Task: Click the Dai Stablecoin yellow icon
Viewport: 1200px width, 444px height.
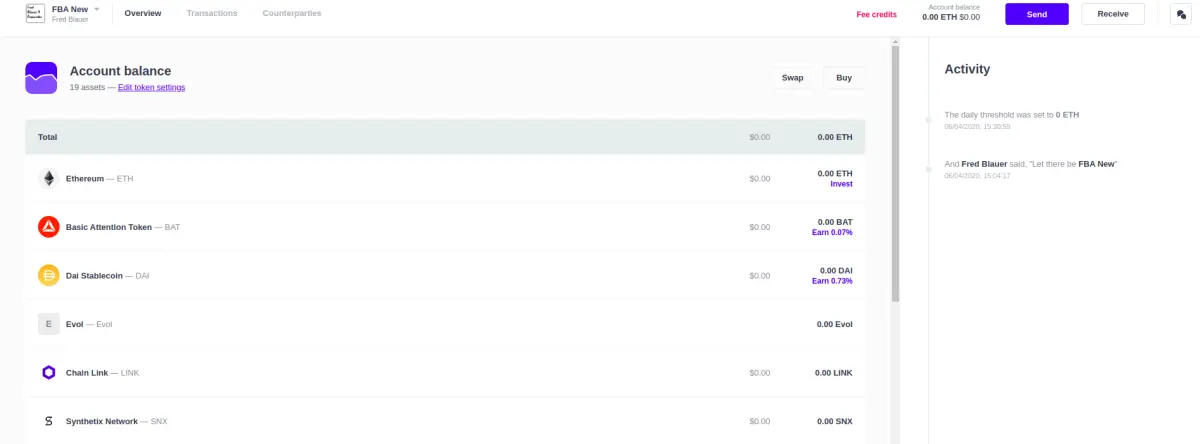Action: (48, 275)
